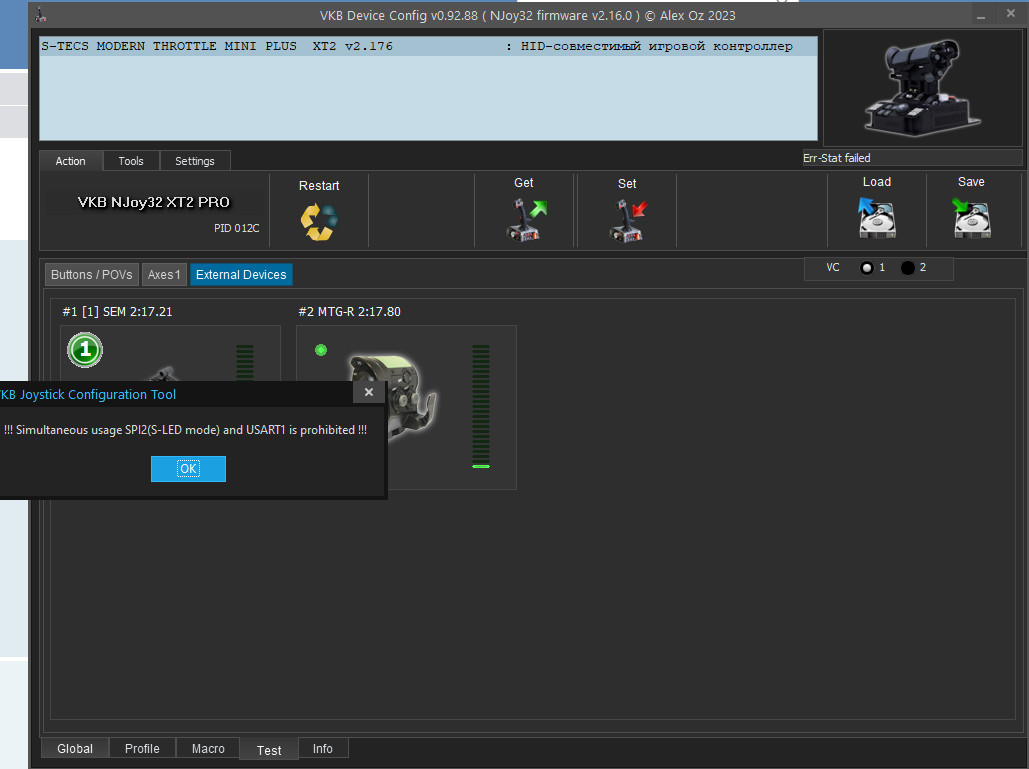Switch to the Axes1 tab
Viewport: 1029px width, 769px height.
click(x=164, y=274)
